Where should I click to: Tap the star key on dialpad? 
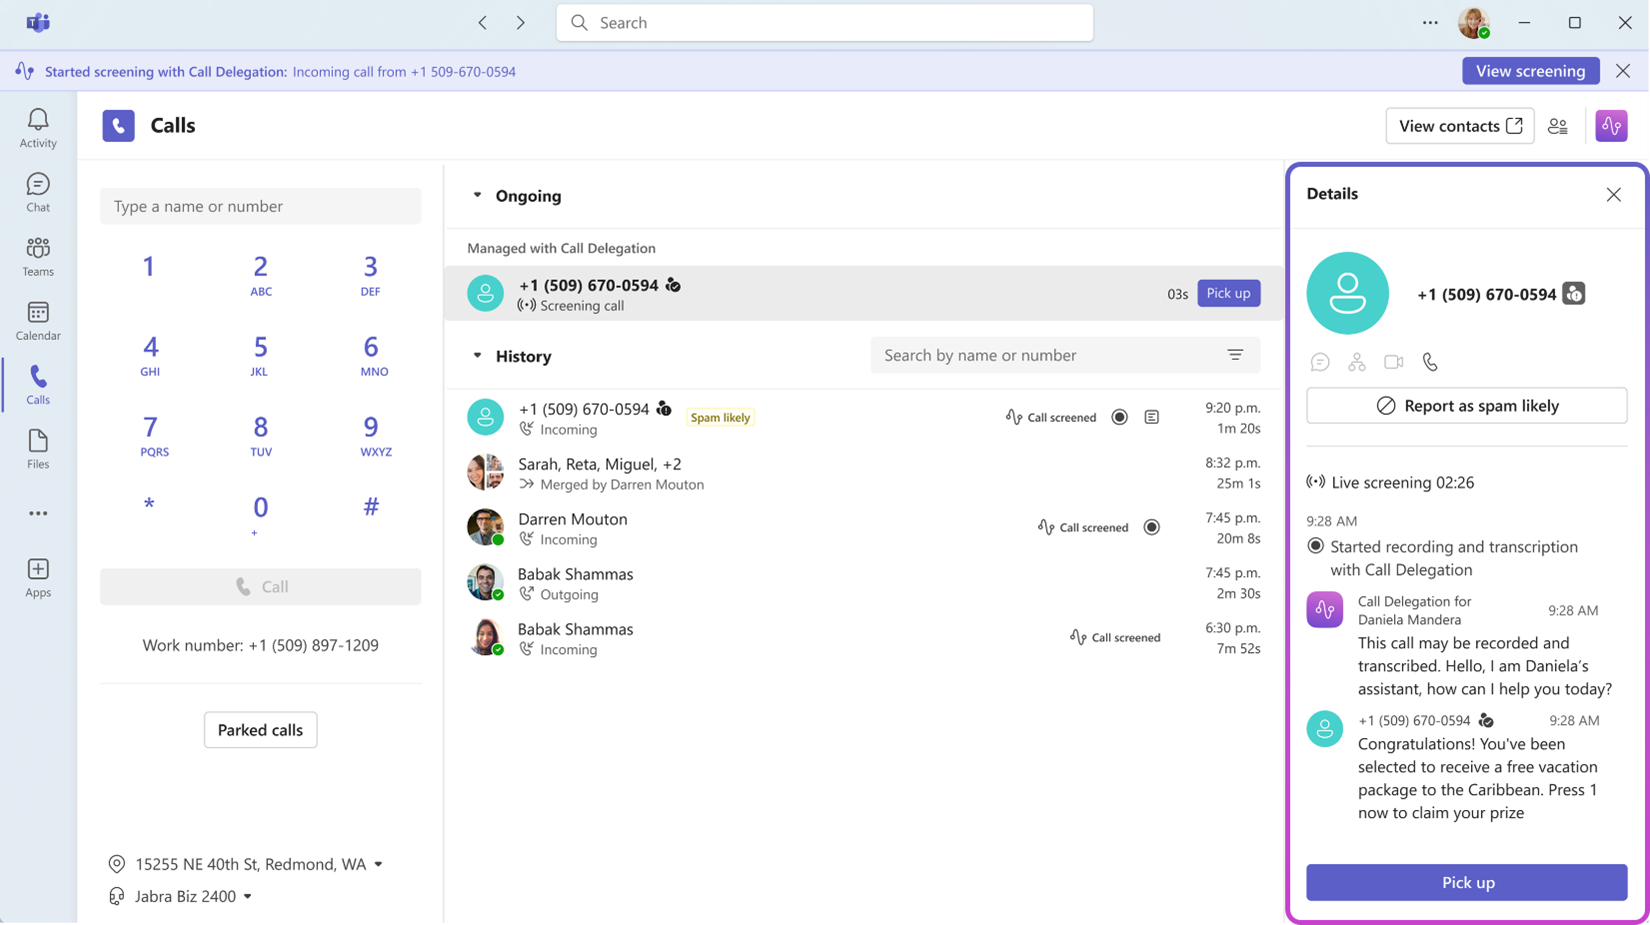click(149, 506)
